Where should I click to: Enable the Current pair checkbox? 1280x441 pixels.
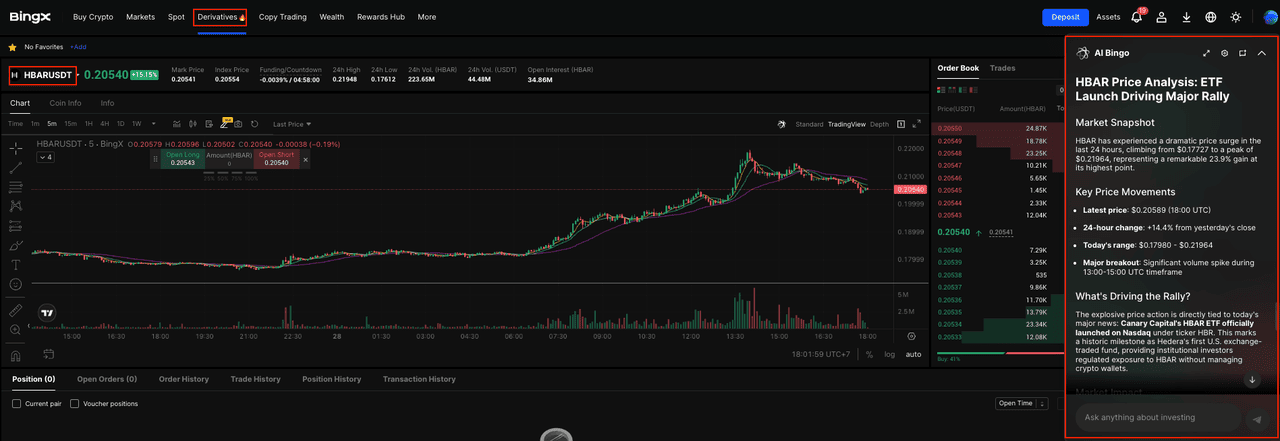17,404
